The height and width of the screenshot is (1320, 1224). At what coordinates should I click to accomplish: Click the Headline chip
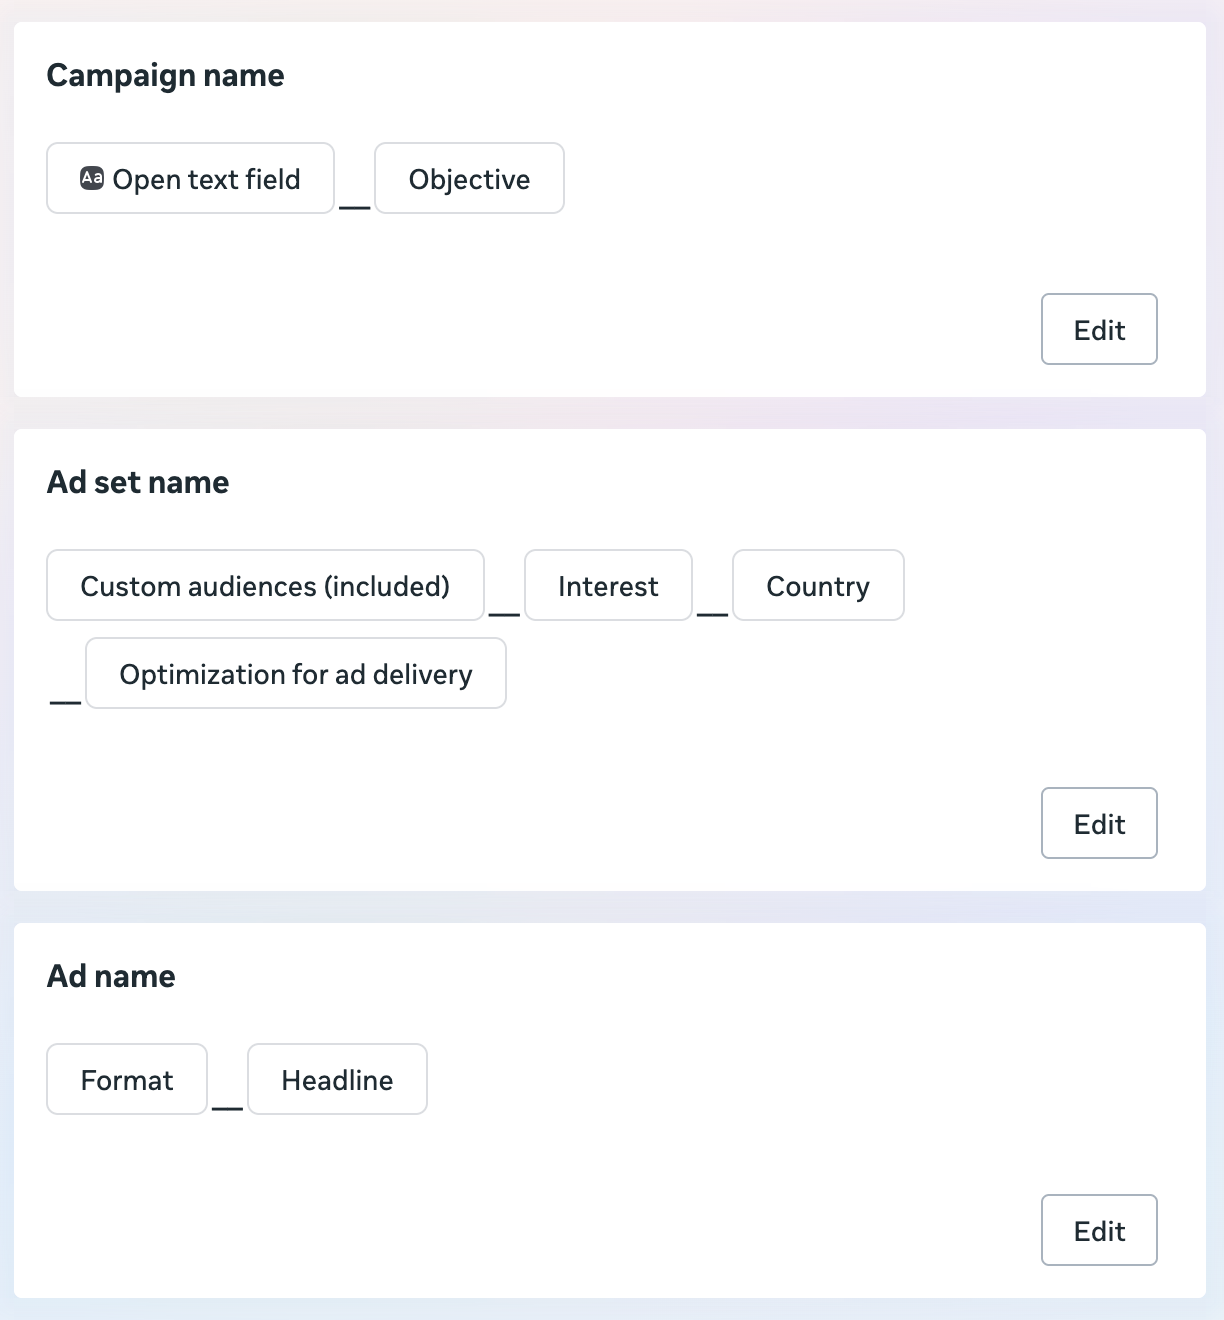337,1080
